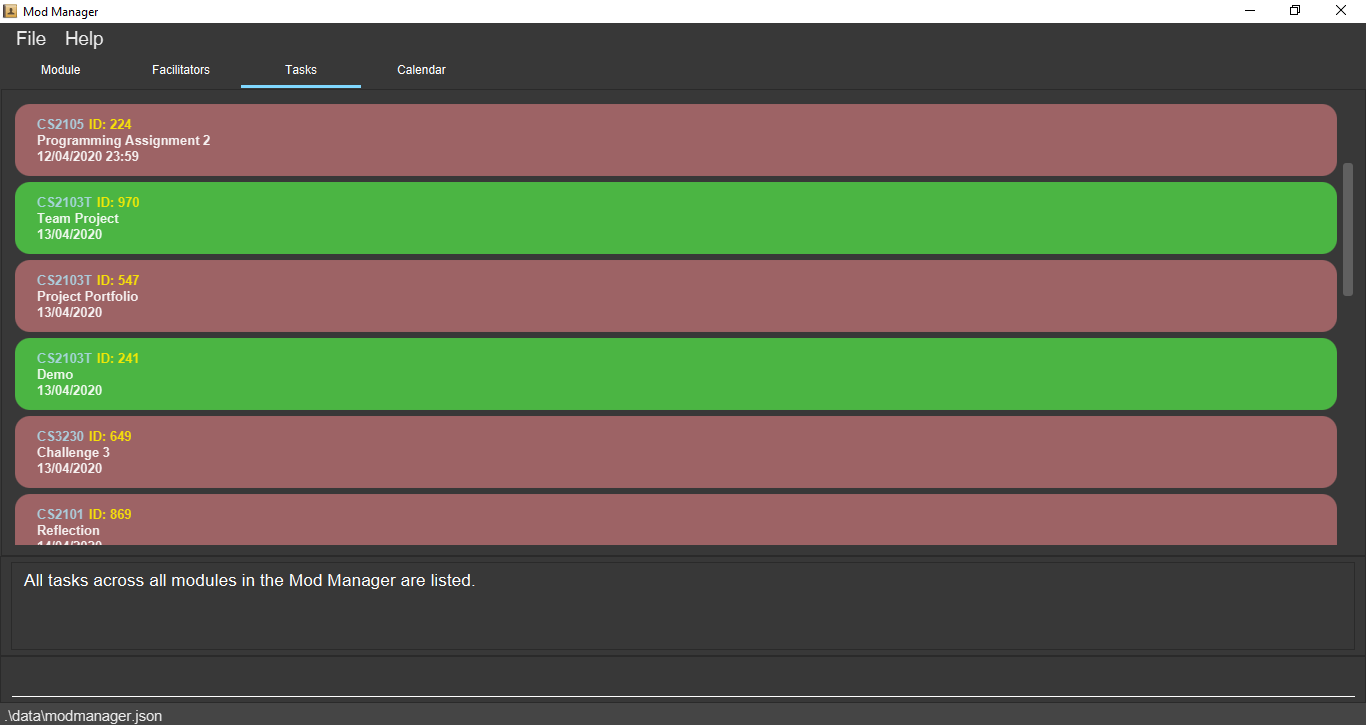Open the Calendar tab

(421, 70)
